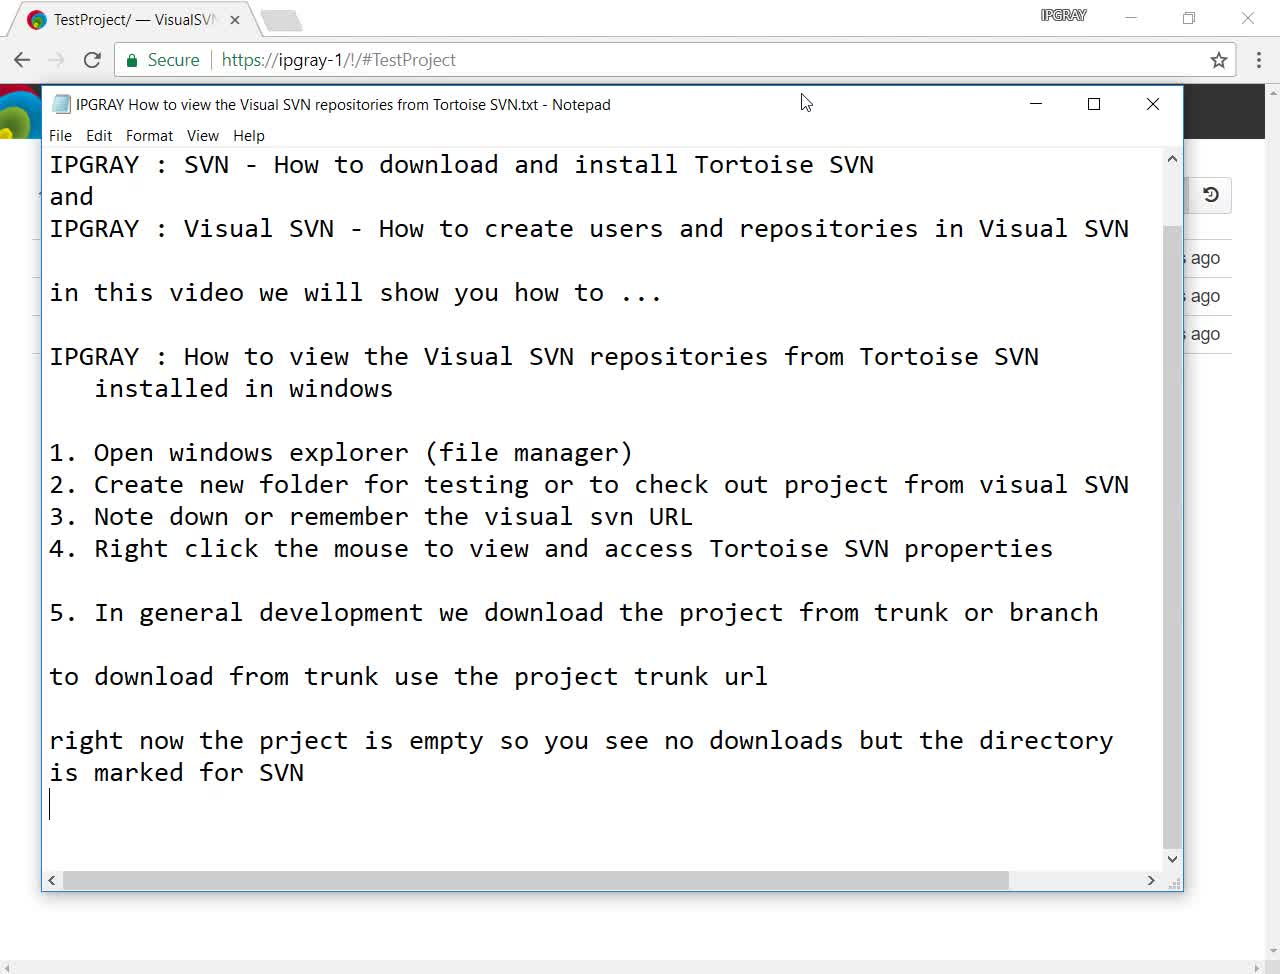Click the line starting '5. In general development'
The image size is (1280, 974).
(574, 613)
